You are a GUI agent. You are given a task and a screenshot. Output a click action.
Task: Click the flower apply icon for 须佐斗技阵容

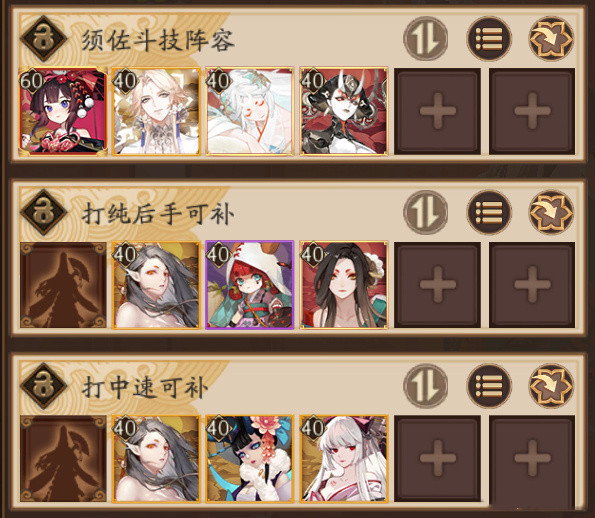point(551,39)
